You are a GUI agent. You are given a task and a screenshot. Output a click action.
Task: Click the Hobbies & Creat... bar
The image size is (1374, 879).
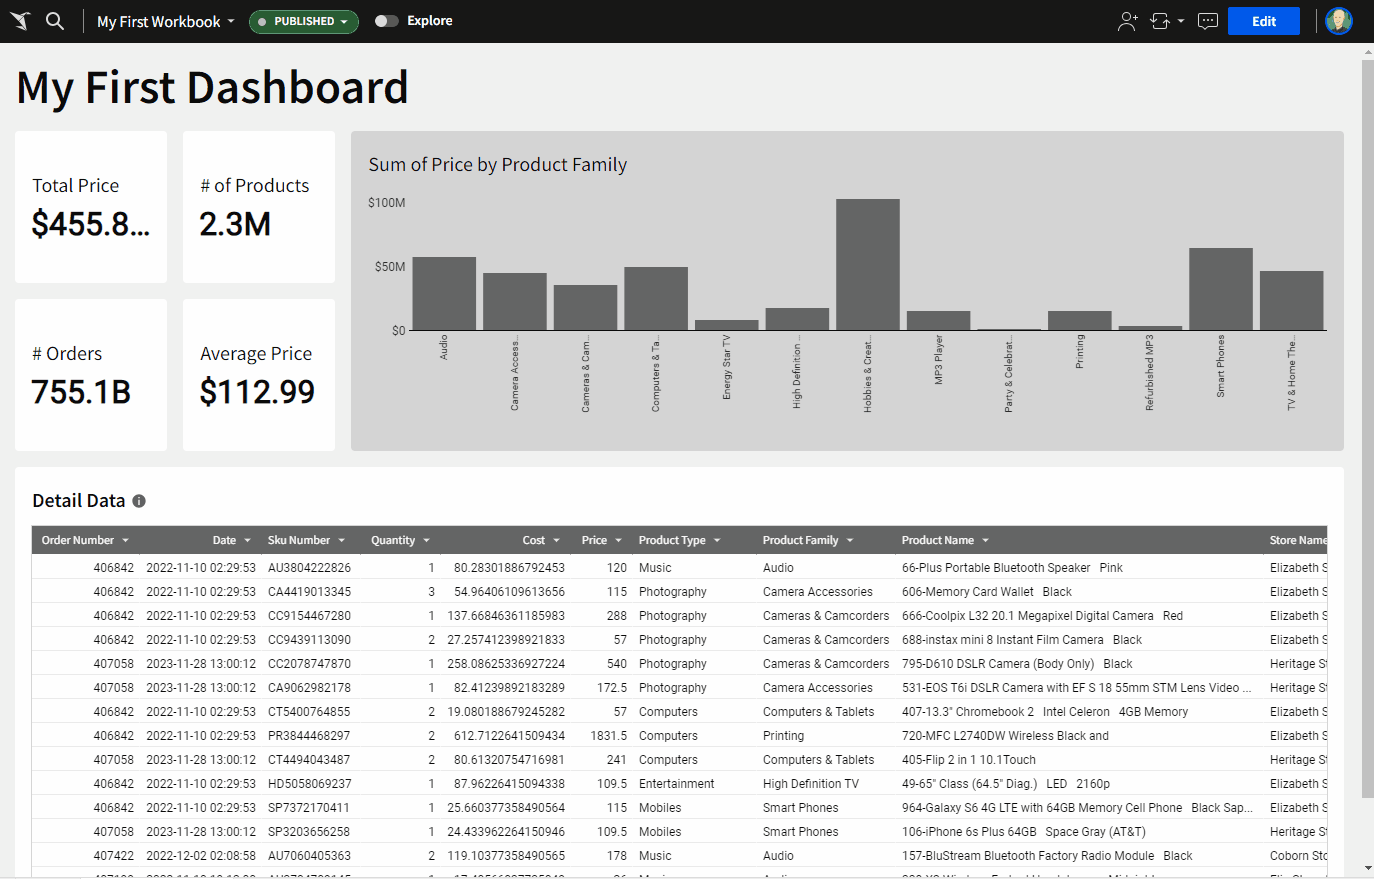coord(868,264)
